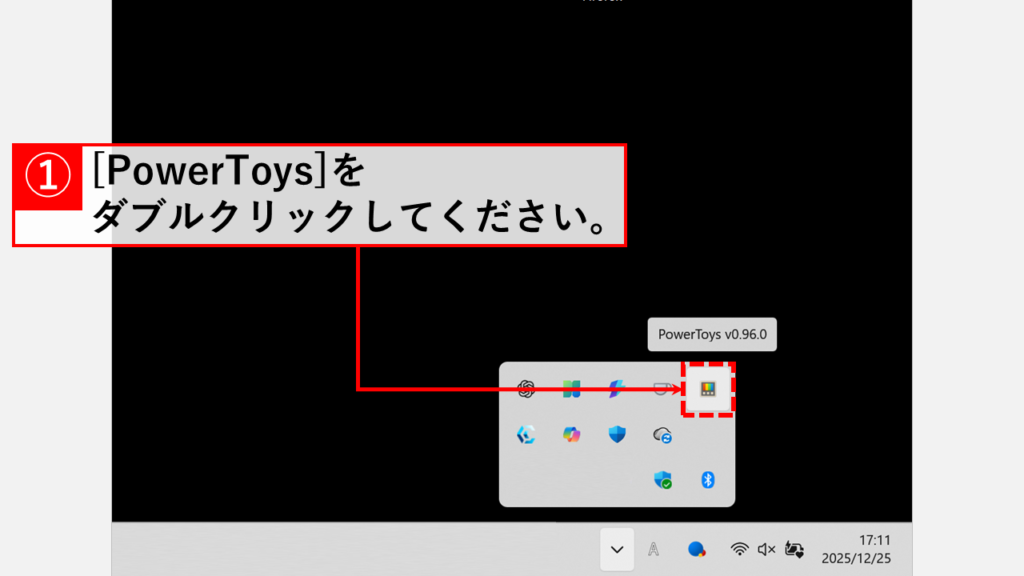This screenshot has height=576, width=1024.
Task: Open the Wi-Fi network status icon
Action: tap(740, 549)
